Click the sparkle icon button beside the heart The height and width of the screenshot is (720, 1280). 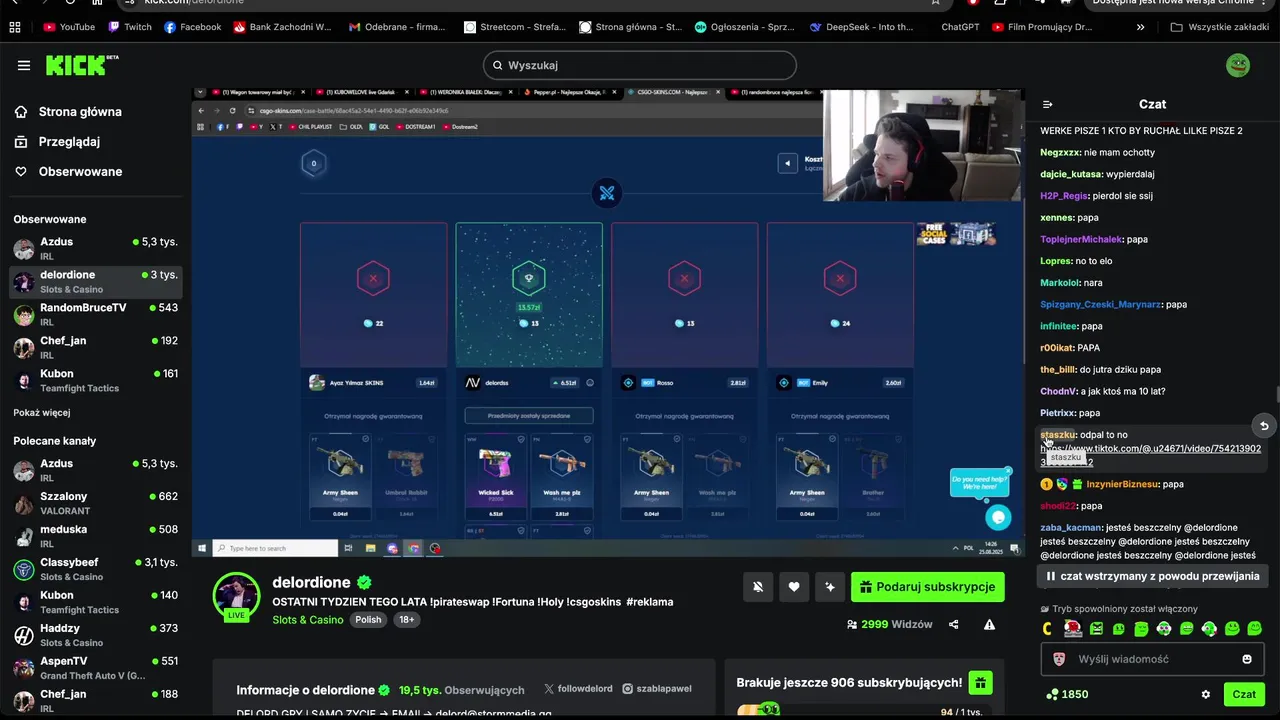pos(830,587)
